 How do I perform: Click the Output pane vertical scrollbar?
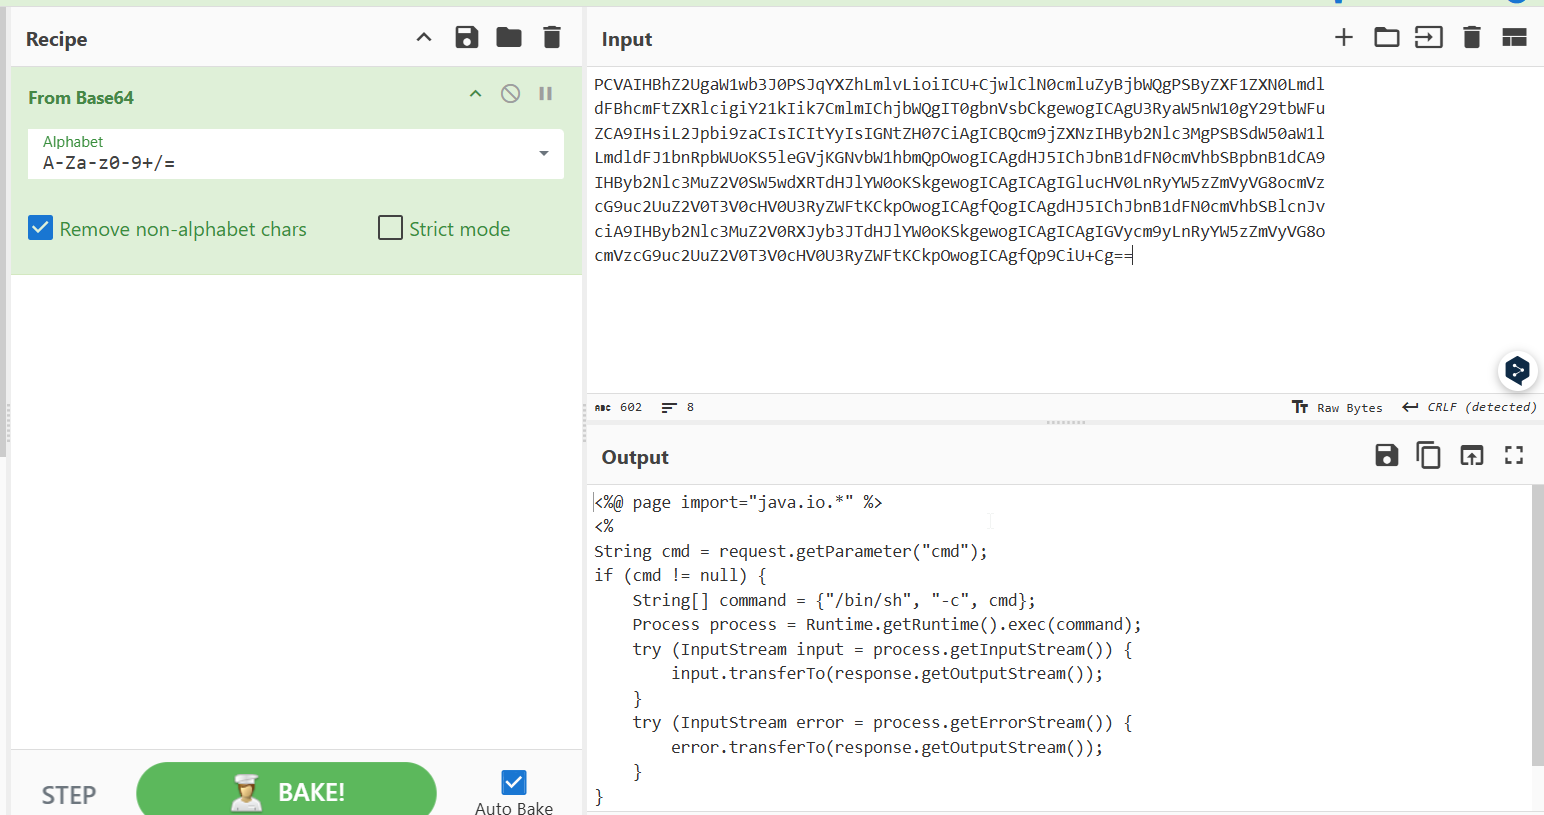1537,625
